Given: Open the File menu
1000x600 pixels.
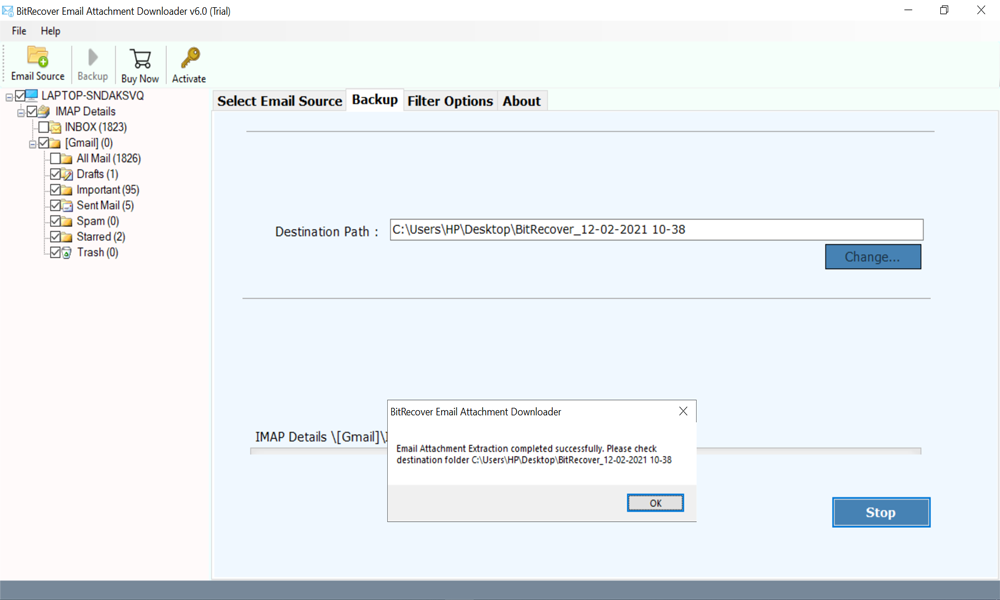Looking at the screenshot, I should pos(19,31).
